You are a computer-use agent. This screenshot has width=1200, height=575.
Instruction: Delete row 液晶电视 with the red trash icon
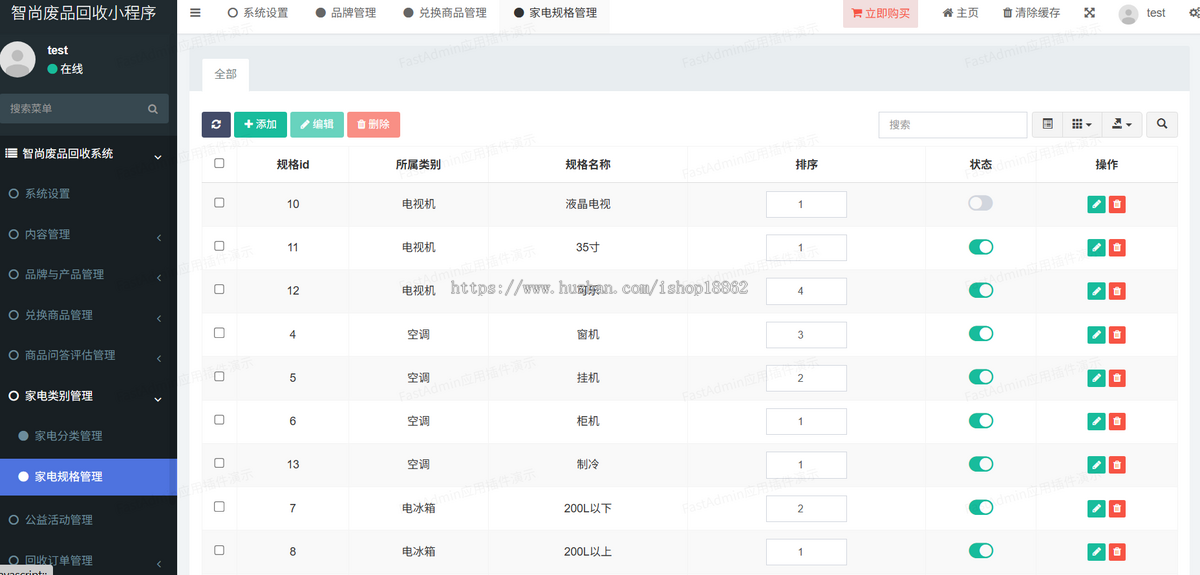pyautogui.click(x=1117, y=204)
